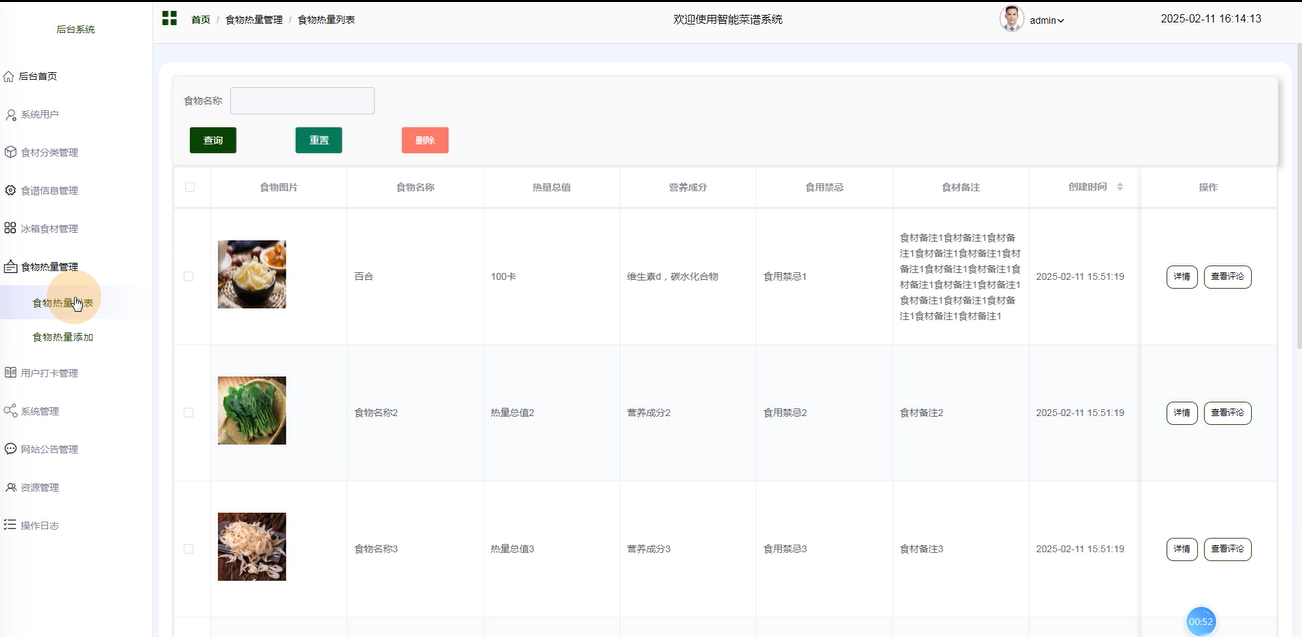Click the 食谱信息管理 gear icon
The width and height of the screenshot is (1302, 637).
pyautogui.click(x=11, y=190)
